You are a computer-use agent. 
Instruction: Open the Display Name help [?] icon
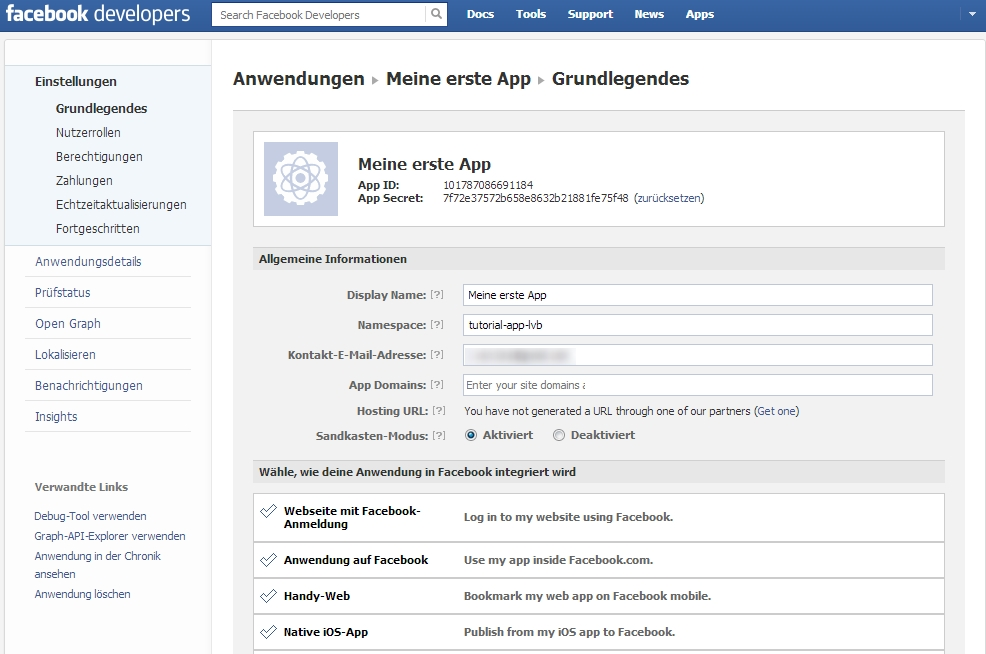[x=437, y=294]
